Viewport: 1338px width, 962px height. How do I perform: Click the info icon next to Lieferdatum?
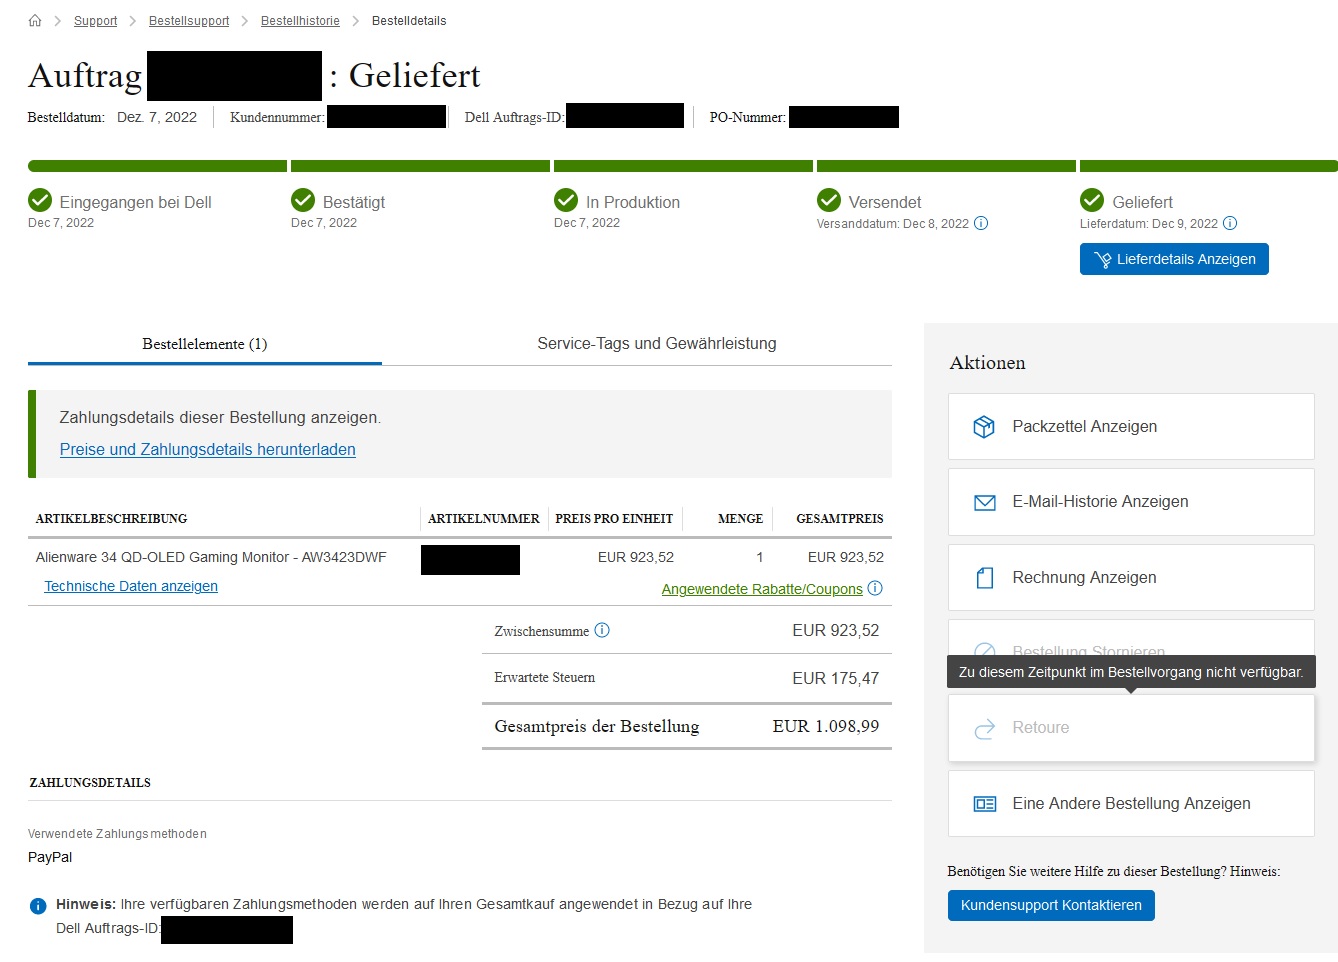pos(1230,223)
